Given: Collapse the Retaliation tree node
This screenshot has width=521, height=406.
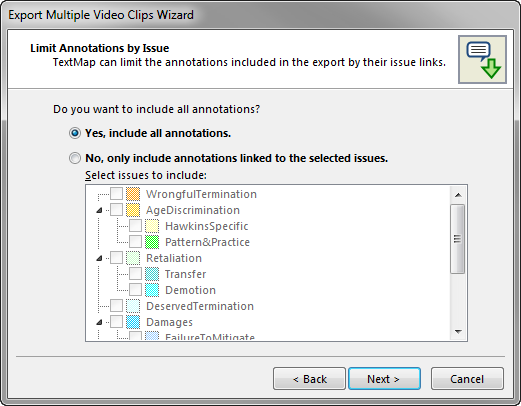Looking at the screenshot, I should [x=99, y=258].
